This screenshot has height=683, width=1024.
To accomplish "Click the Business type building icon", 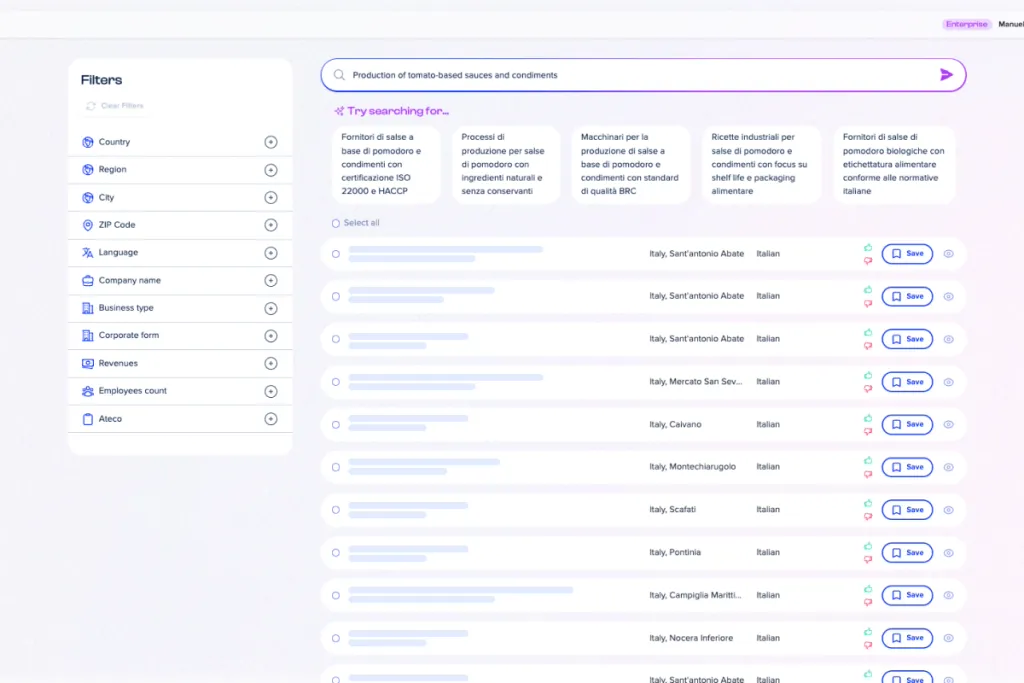I will pyautogui.click(x=88, y=308).
